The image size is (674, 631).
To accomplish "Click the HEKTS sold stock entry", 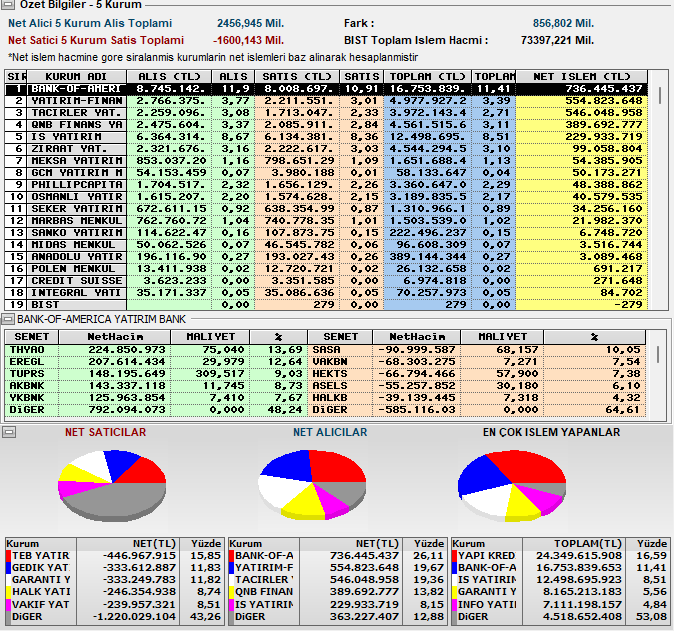I will coord(477,374).
